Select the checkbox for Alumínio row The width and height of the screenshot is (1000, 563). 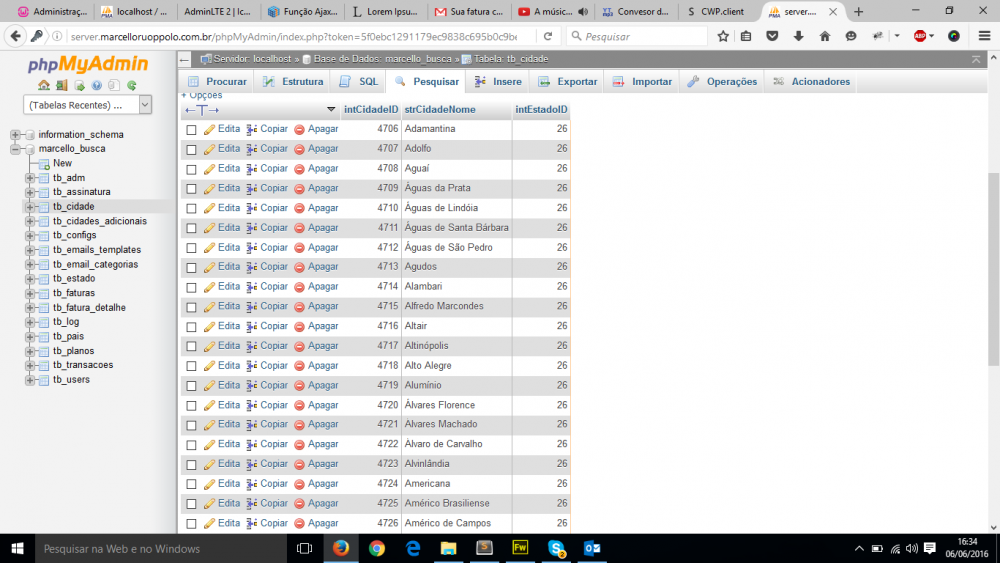(x=191, y=386)
